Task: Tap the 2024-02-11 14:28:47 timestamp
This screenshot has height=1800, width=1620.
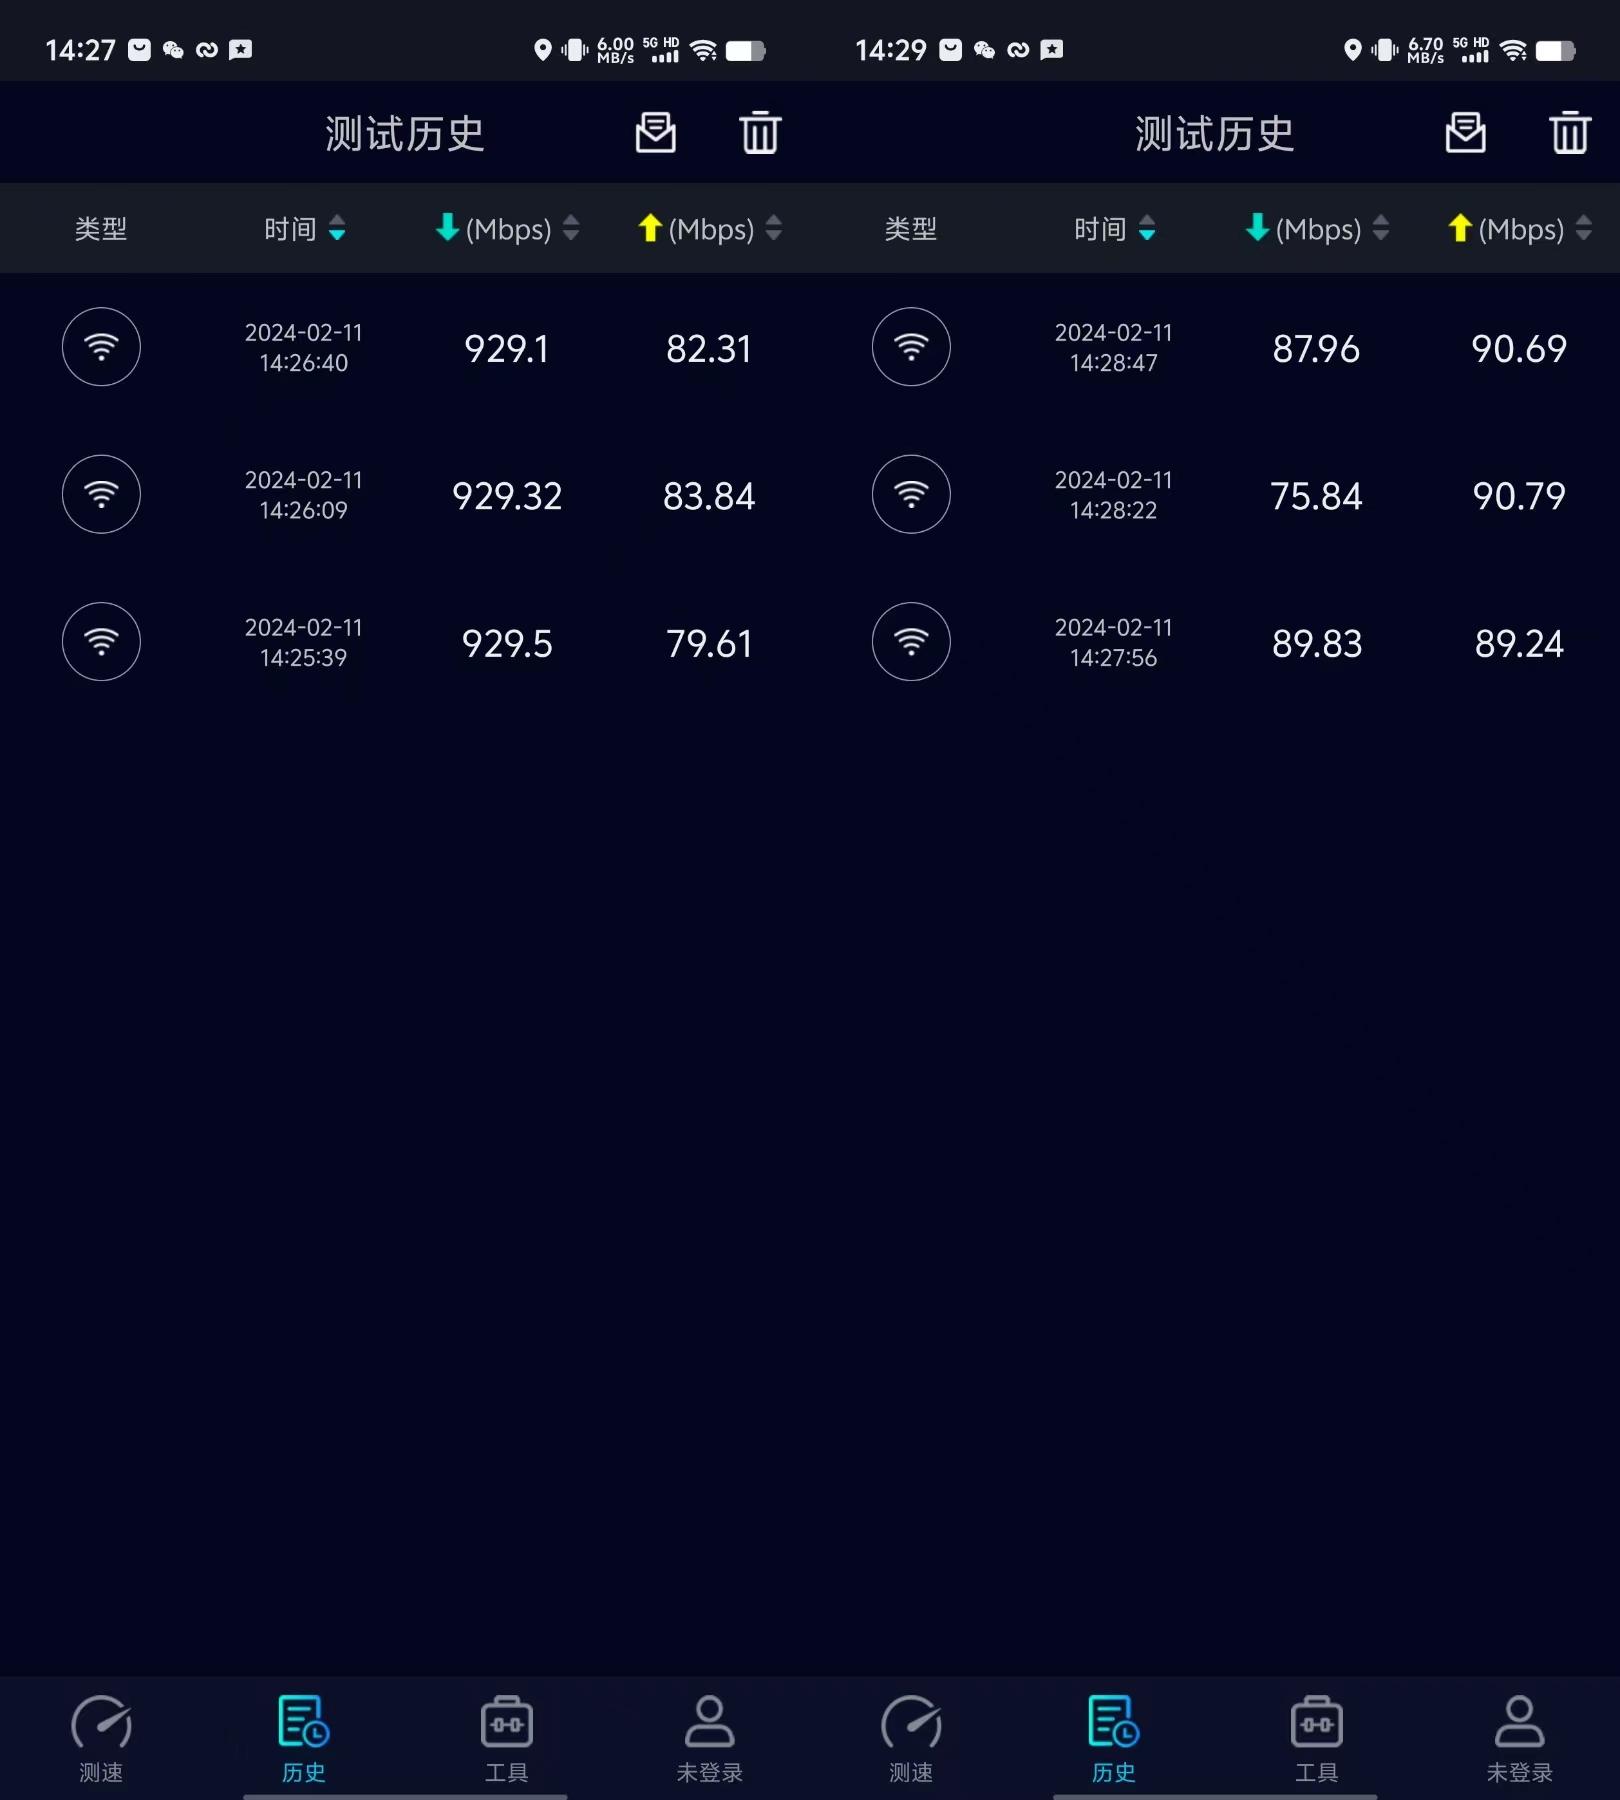Action: [x=1114, y=347]
